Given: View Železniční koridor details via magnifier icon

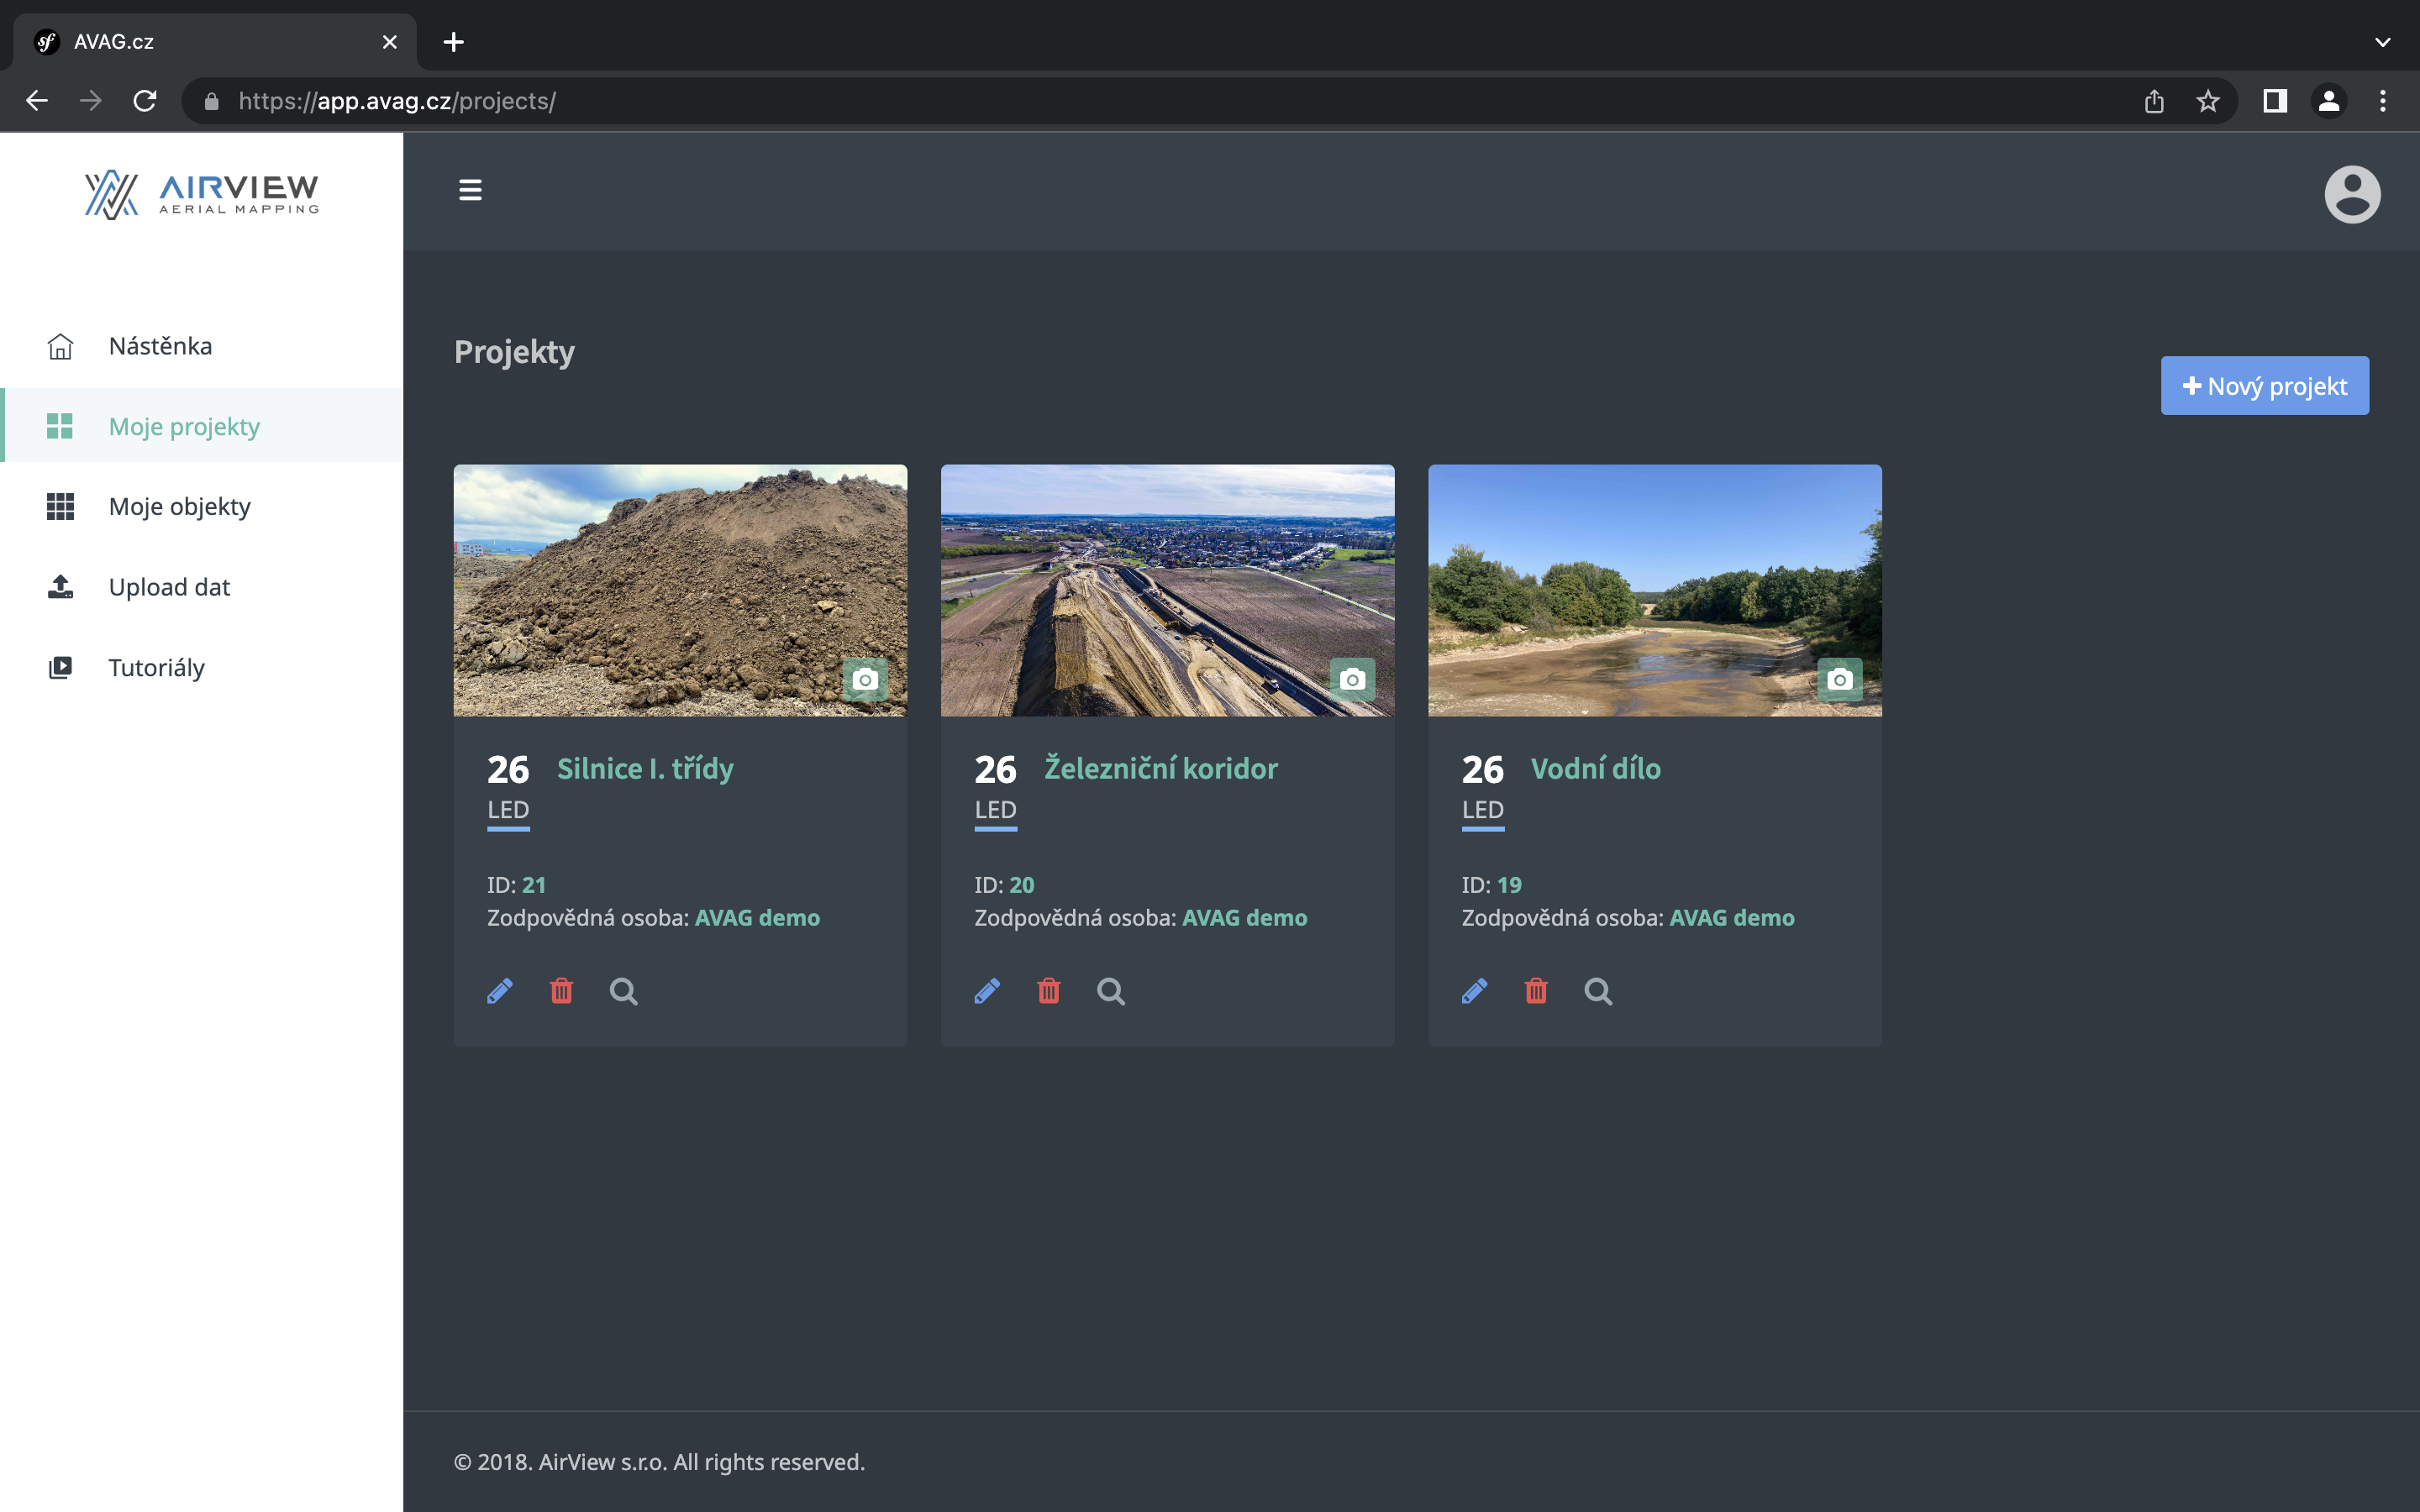Looking at the screenshot, I should (1110, 990).
